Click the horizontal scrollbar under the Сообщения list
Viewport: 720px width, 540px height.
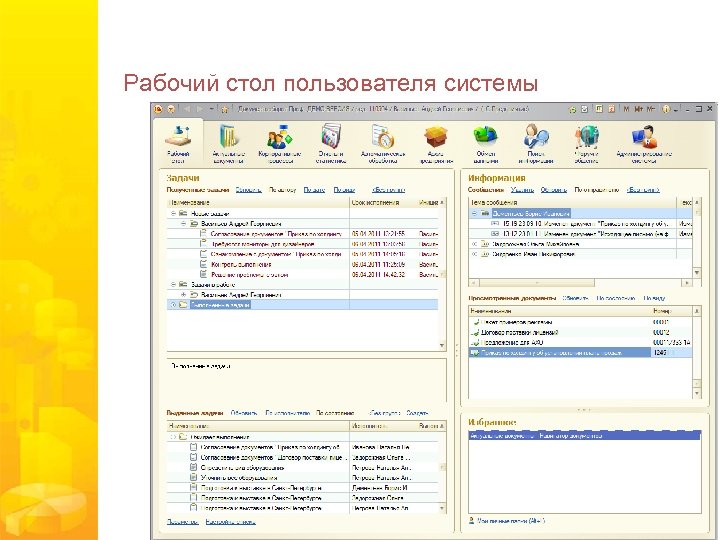(580, 283)
